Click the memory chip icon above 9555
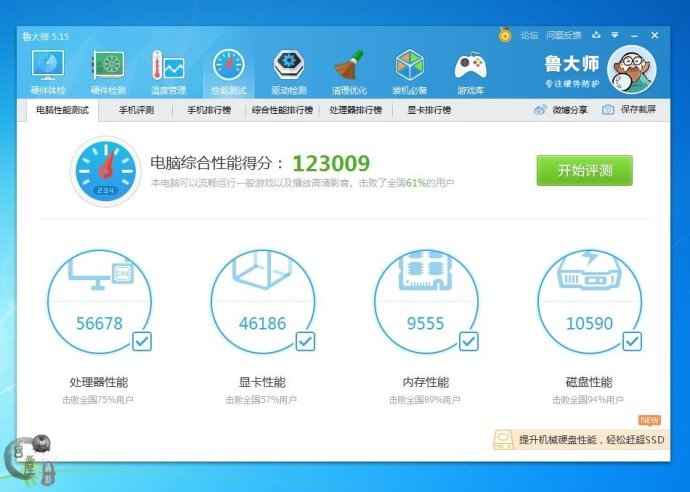 pos(426,270)
